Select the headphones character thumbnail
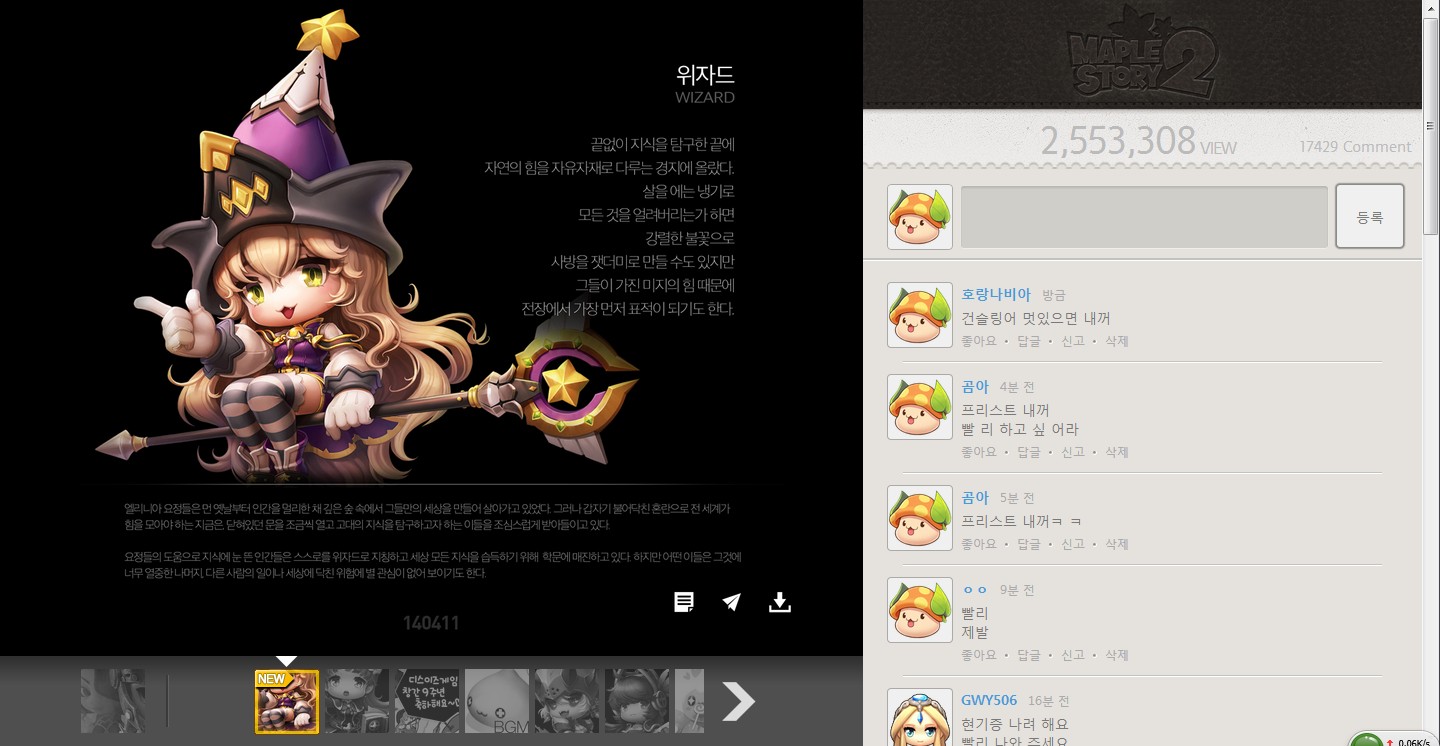1440x746 pixels. click(x=637, y=701)
